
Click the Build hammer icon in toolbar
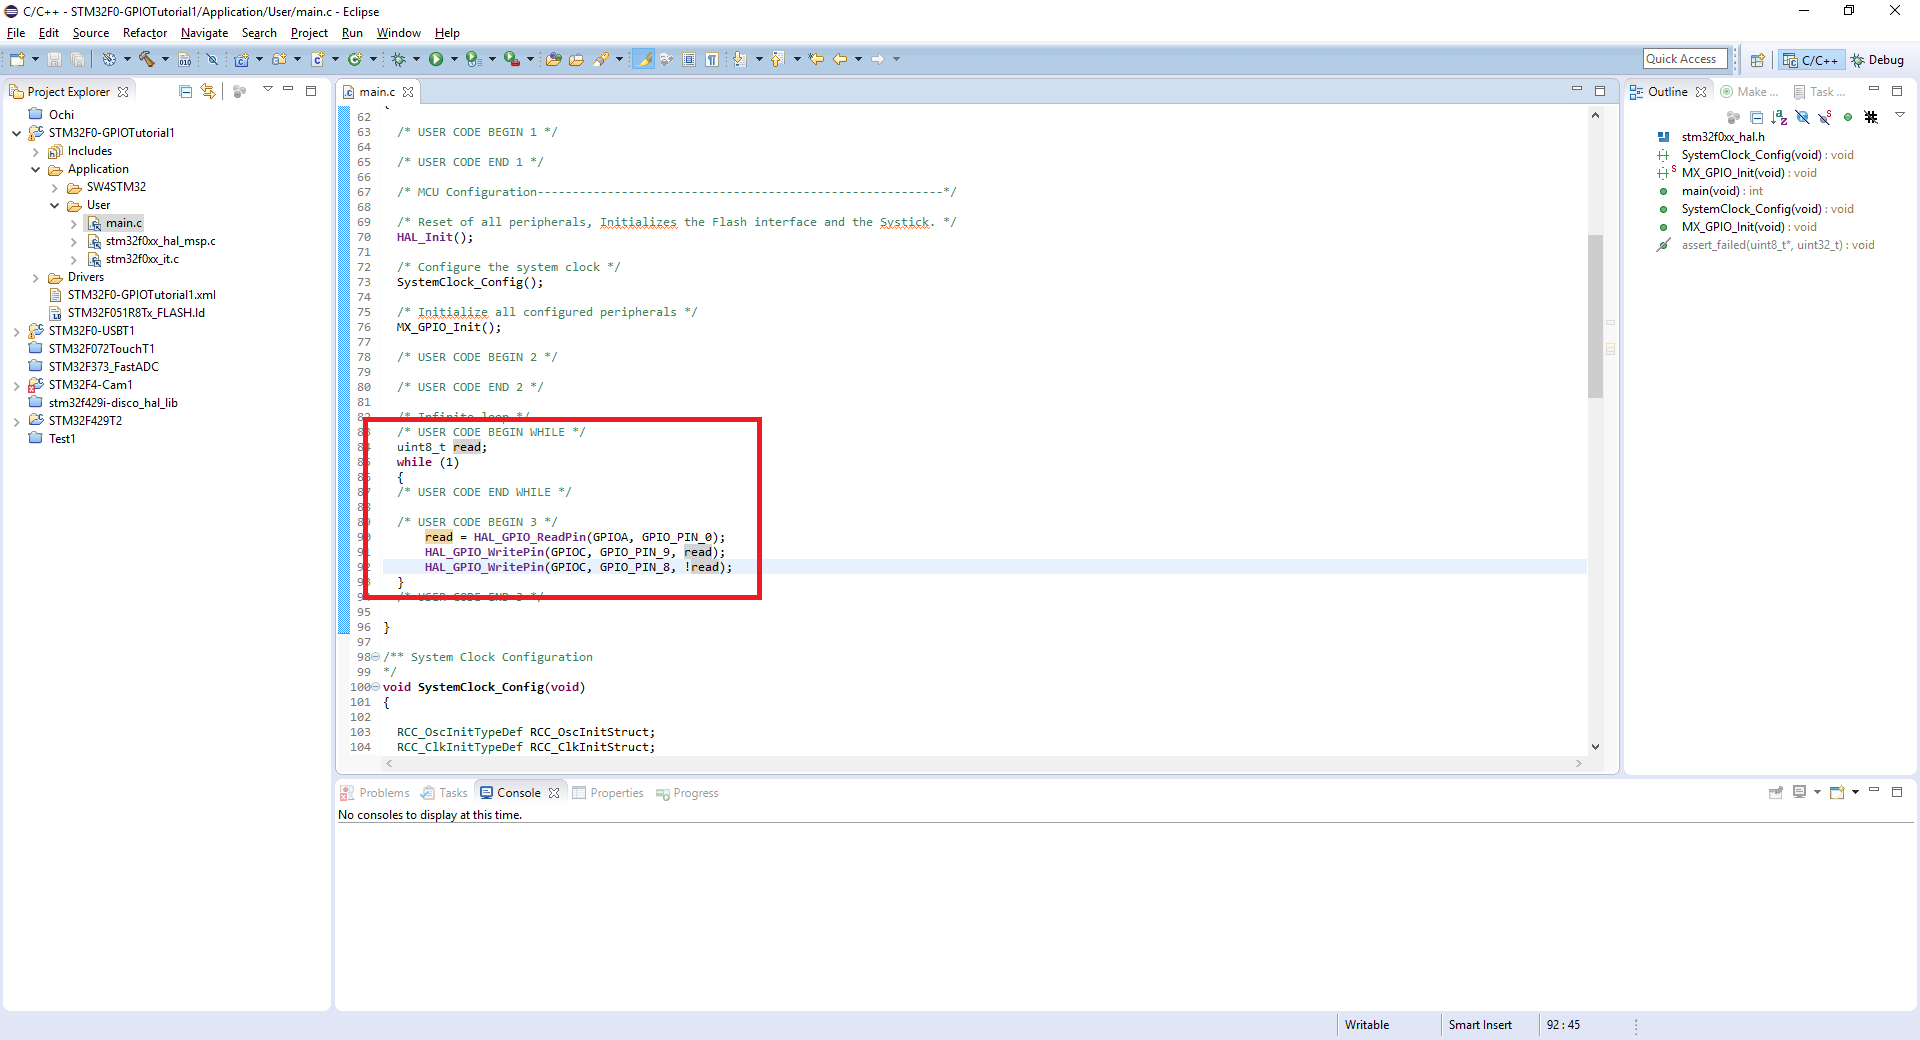point(146,60)
